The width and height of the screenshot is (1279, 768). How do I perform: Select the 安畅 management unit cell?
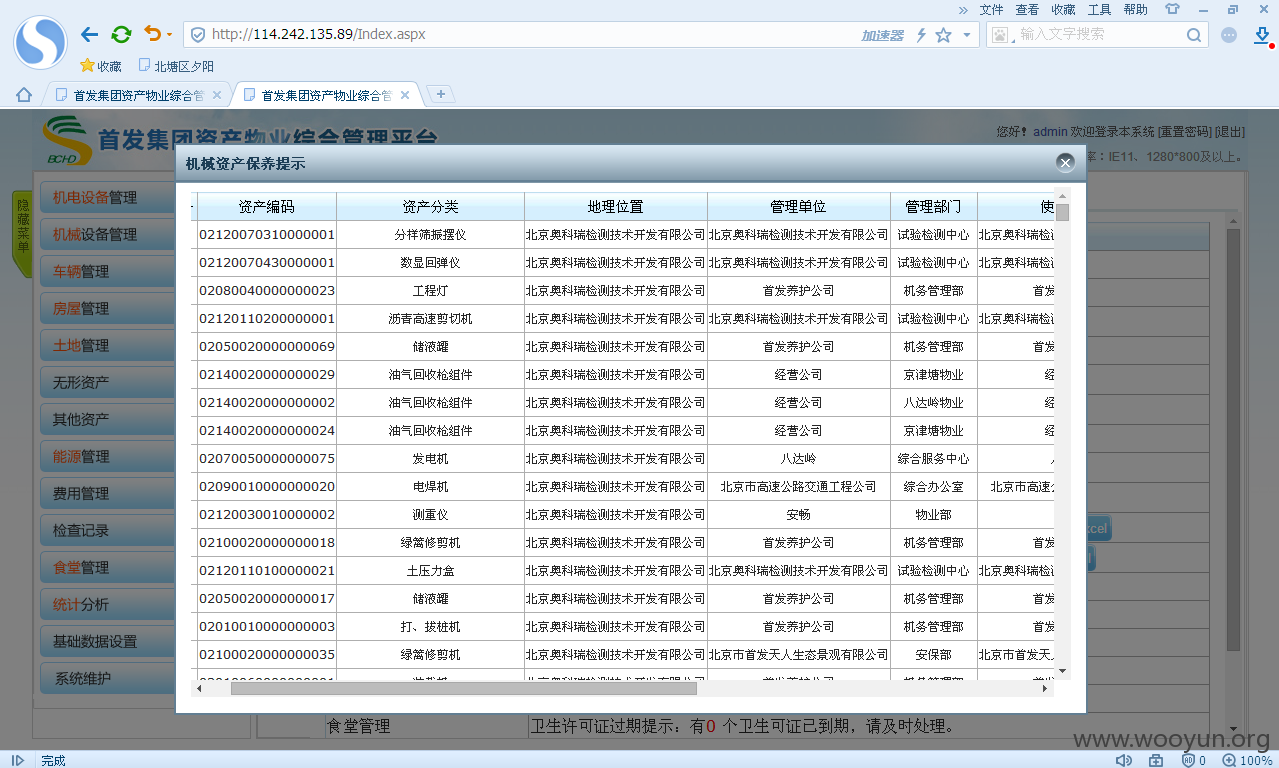(799, 515)
